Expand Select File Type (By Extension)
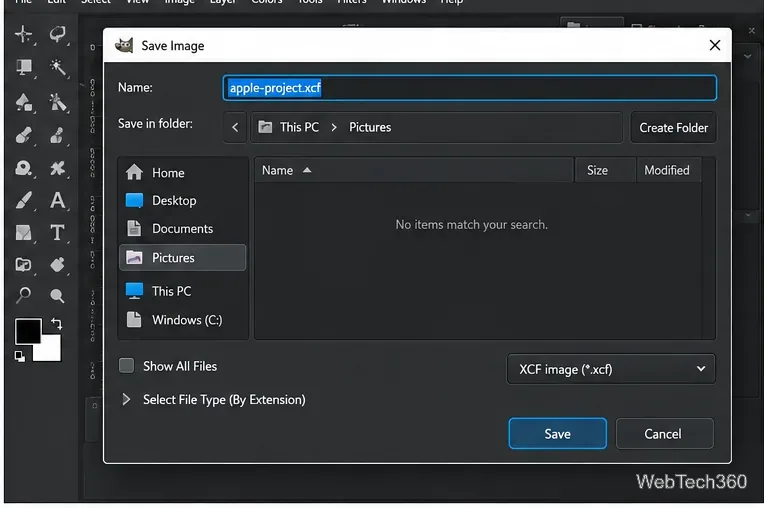 (x=126, y=399)
